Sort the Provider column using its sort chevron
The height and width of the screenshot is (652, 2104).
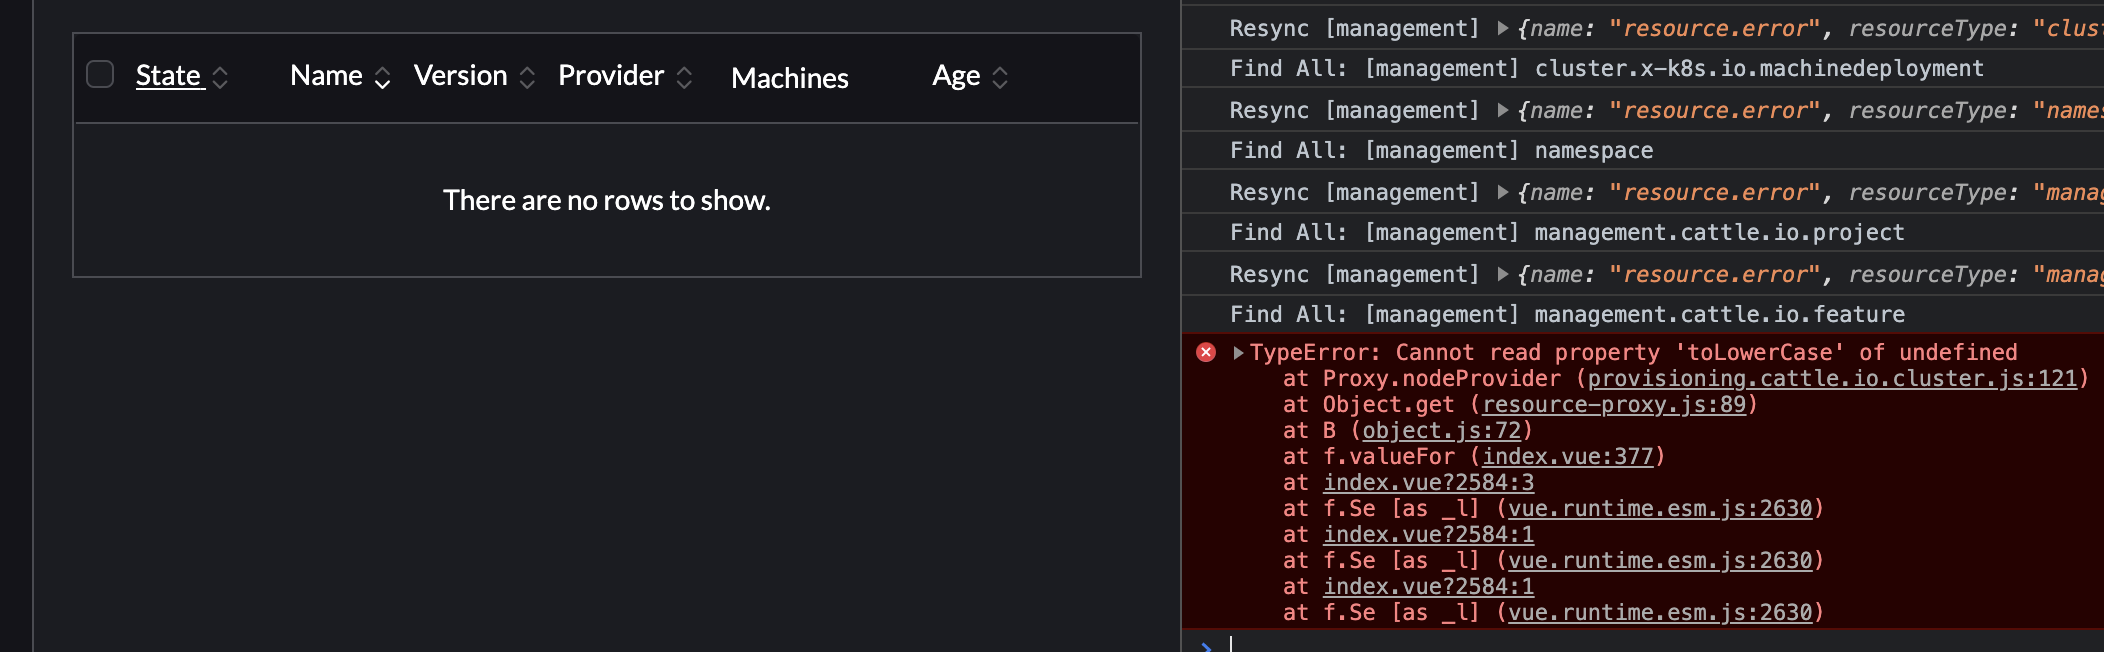(x=685, y=75)
